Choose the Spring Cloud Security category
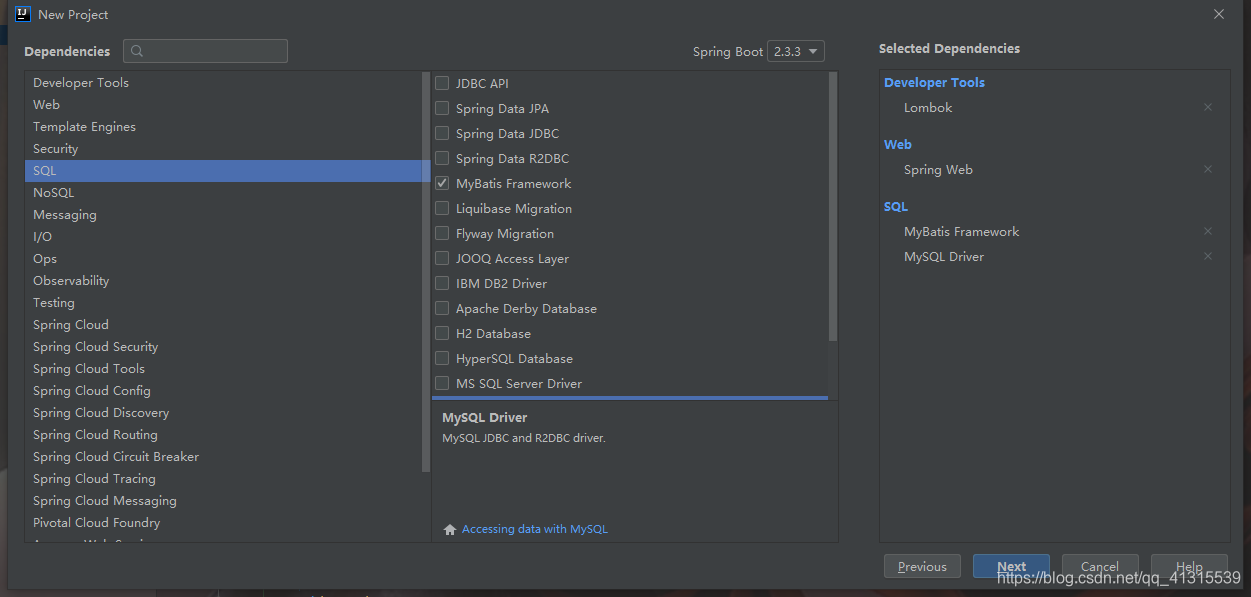1251x597 pixels. [227, 347]
